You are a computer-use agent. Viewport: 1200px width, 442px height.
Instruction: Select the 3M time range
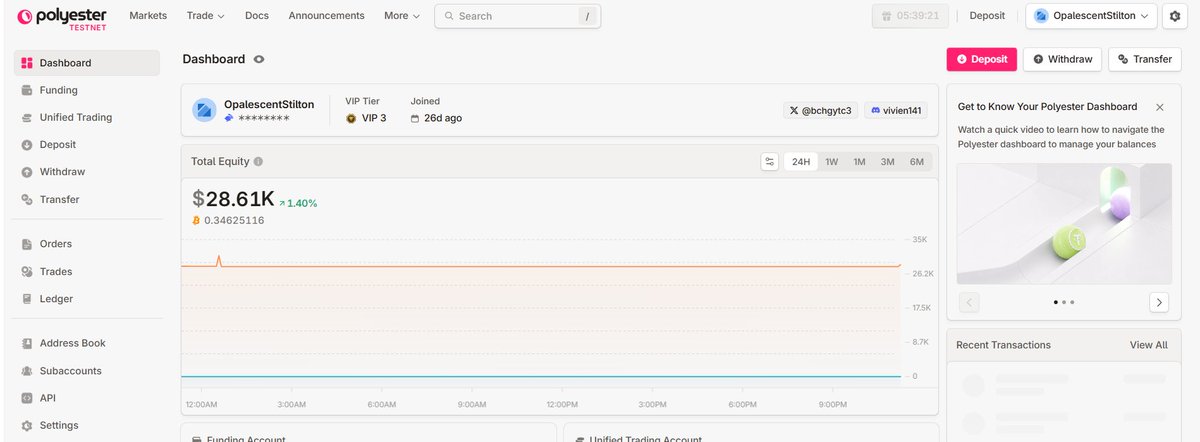tap(887, 161)
